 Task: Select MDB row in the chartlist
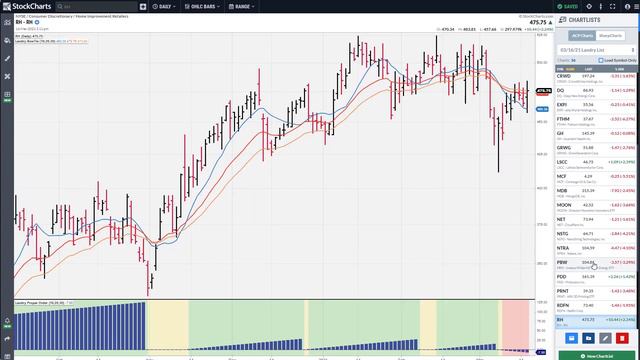coord(596,193)
